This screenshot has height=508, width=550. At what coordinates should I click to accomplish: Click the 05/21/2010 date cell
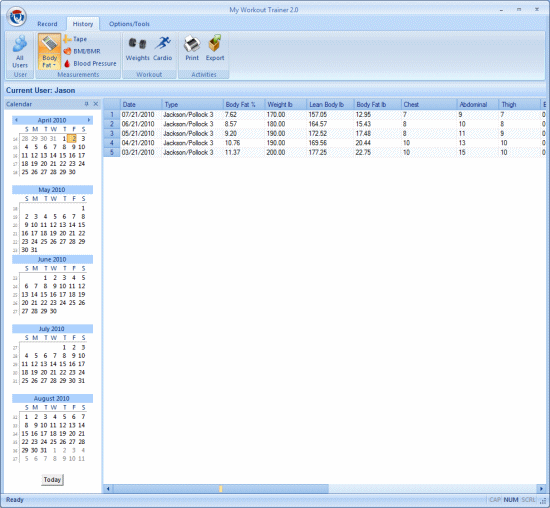(141, 134)
